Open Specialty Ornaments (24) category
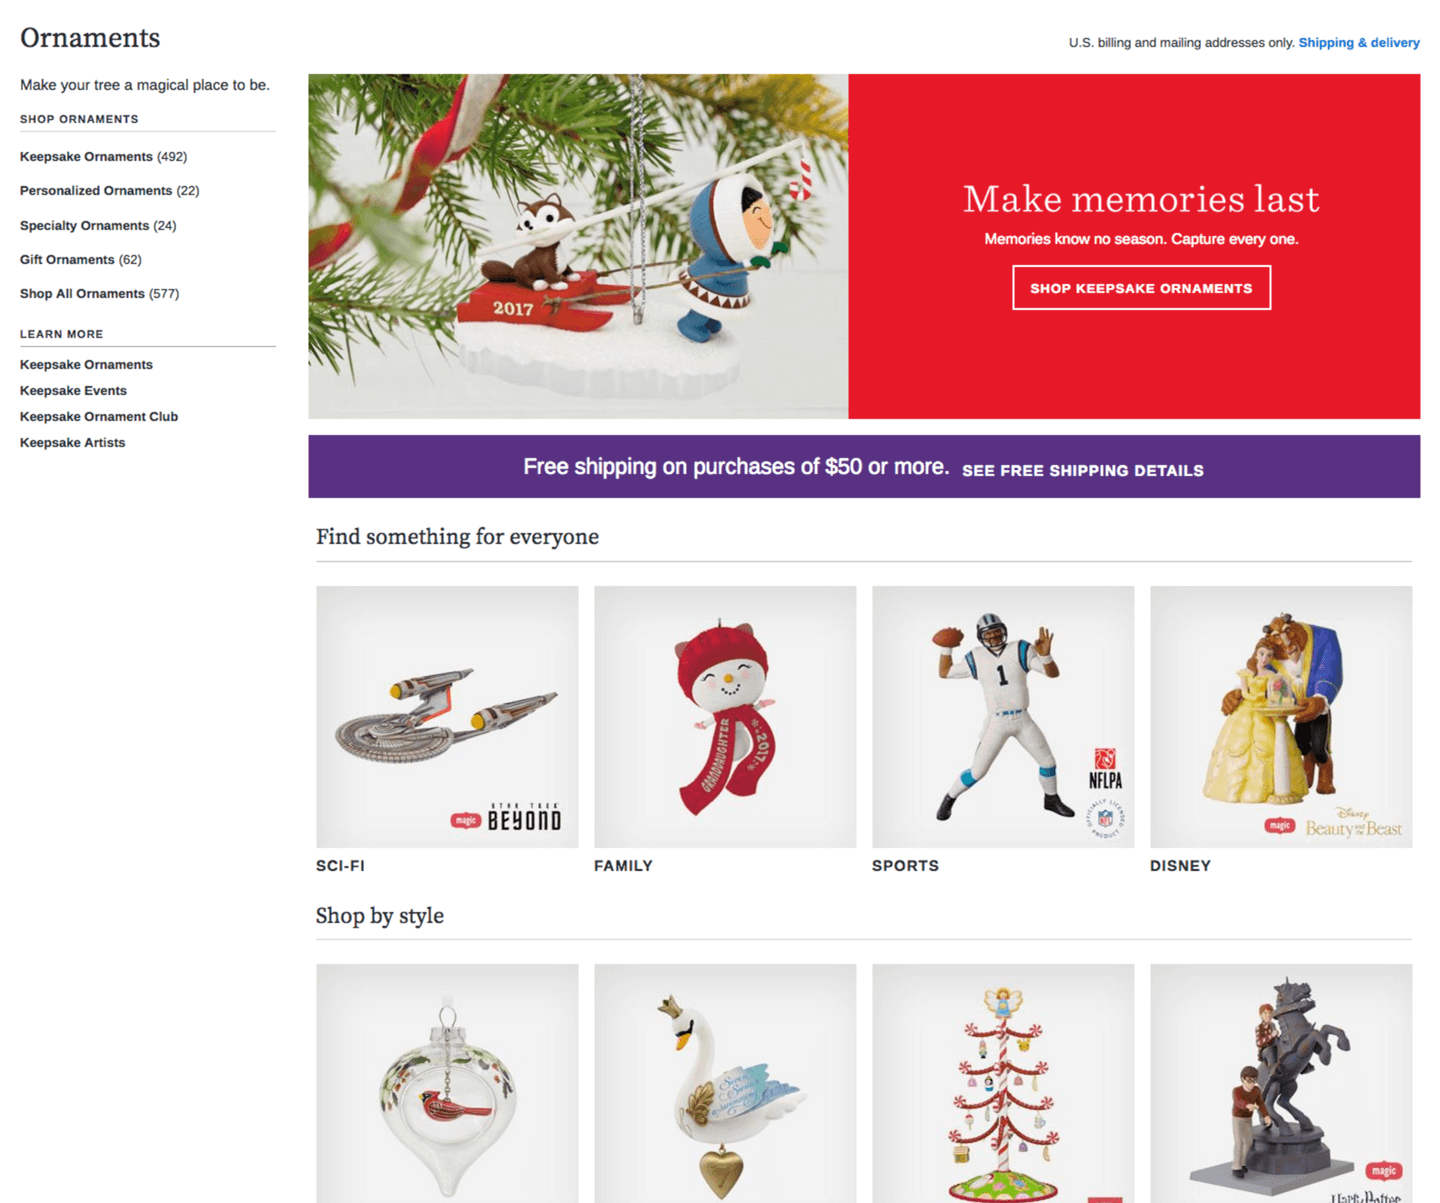1440x1203 pixels. pos(98,225)
